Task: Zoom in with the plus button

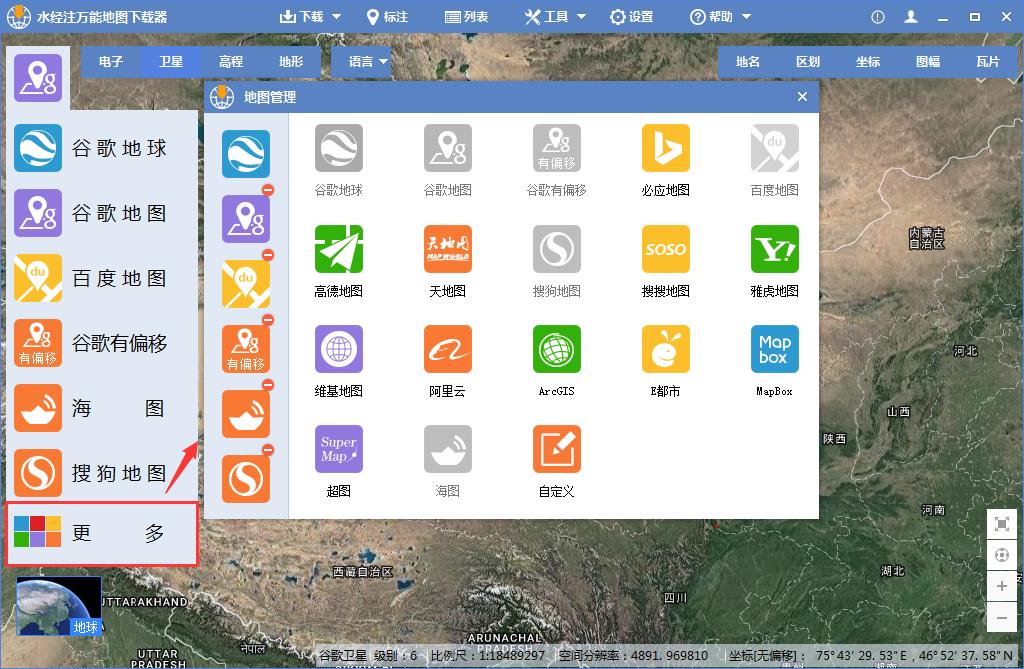Action: 1002,586
